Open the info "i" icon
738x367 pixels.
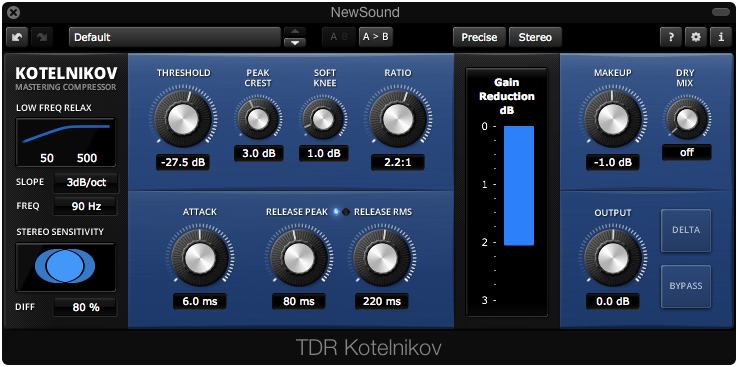[721, 37]
